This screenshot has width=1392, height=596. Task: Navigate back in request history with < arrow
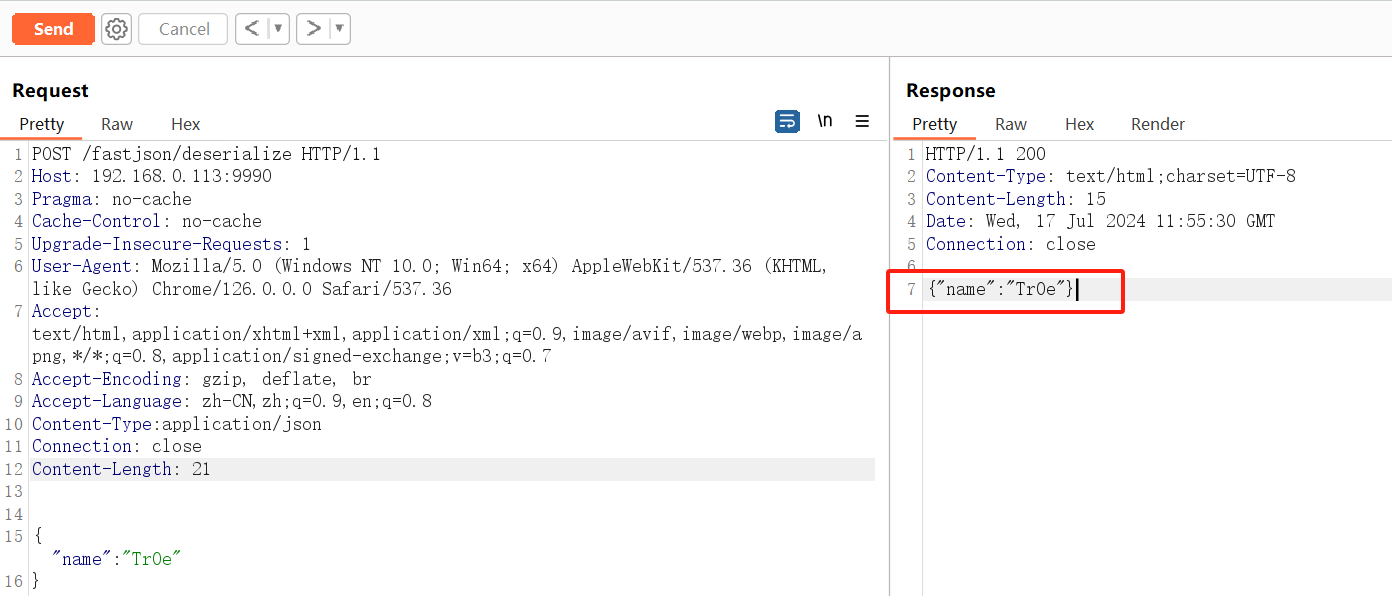click(253, 28)
